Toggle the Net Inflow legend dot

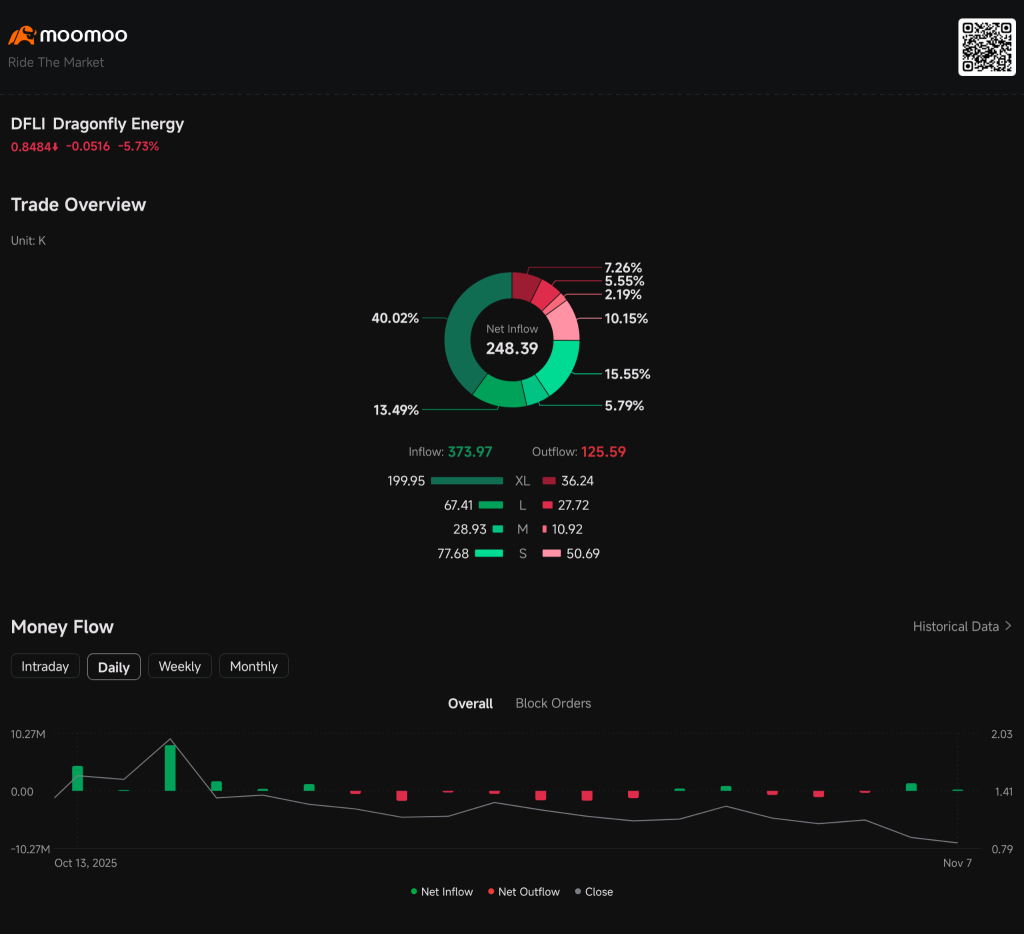pyautogui.click(x=414, y=892)
